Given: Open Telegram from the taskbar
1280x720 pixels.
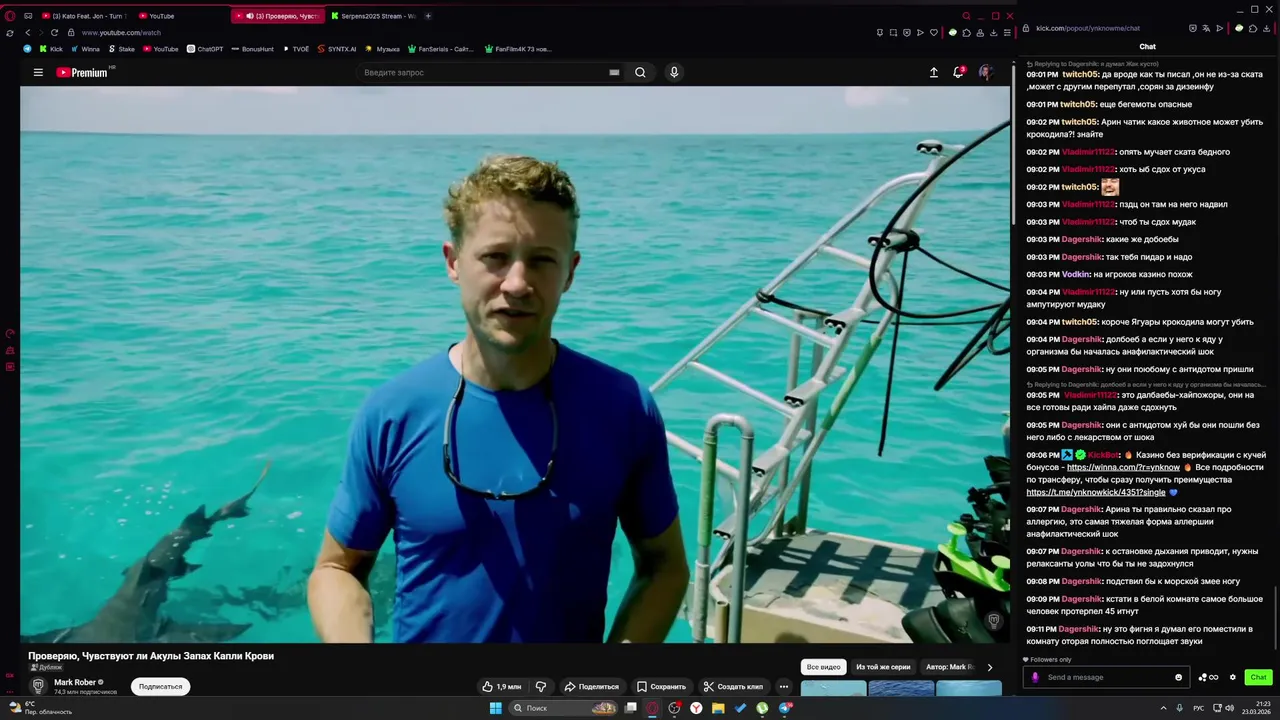Looking at the screenshot, I should [785, 708].
